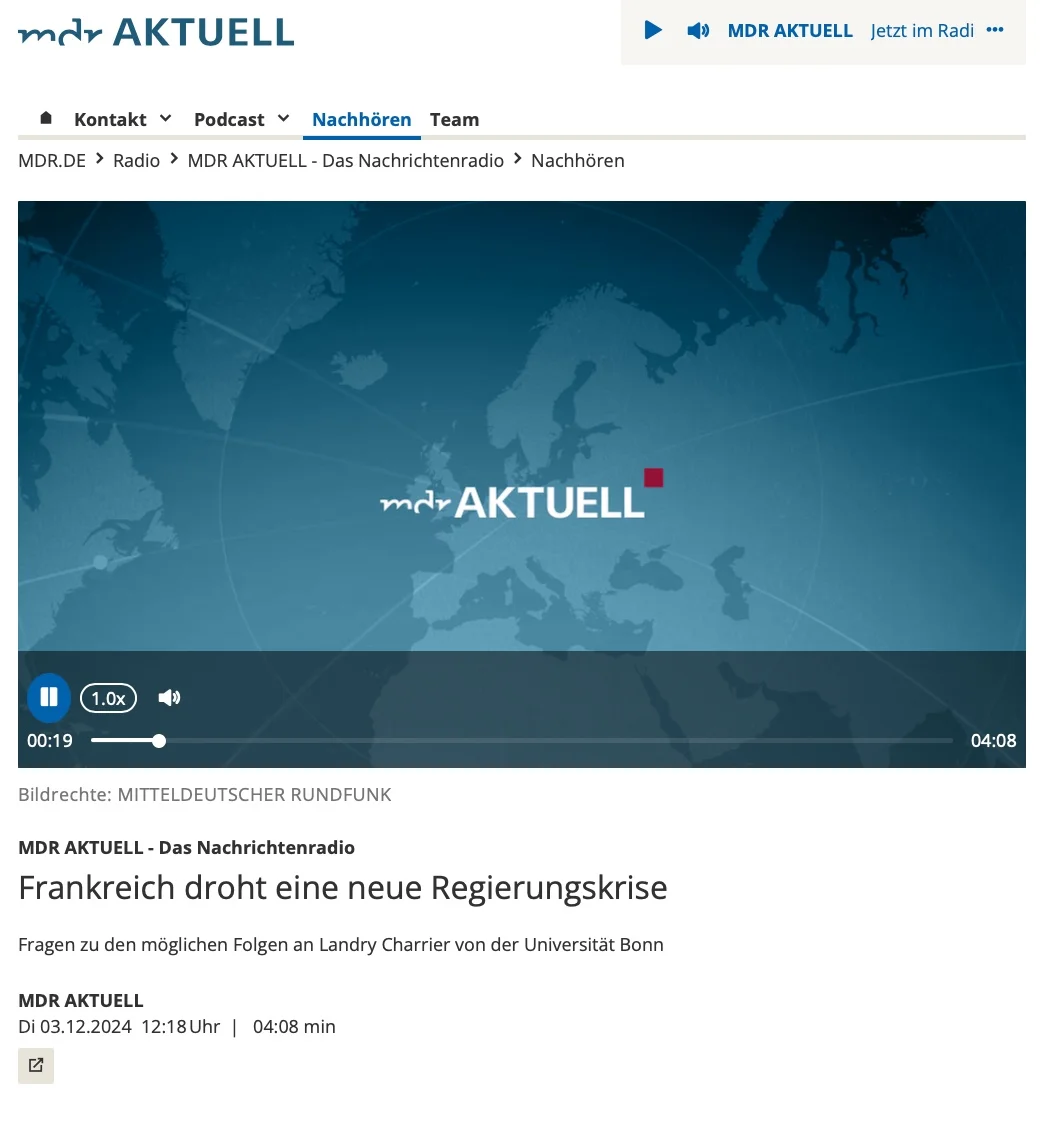Open the three-dots more options menu

995,30
